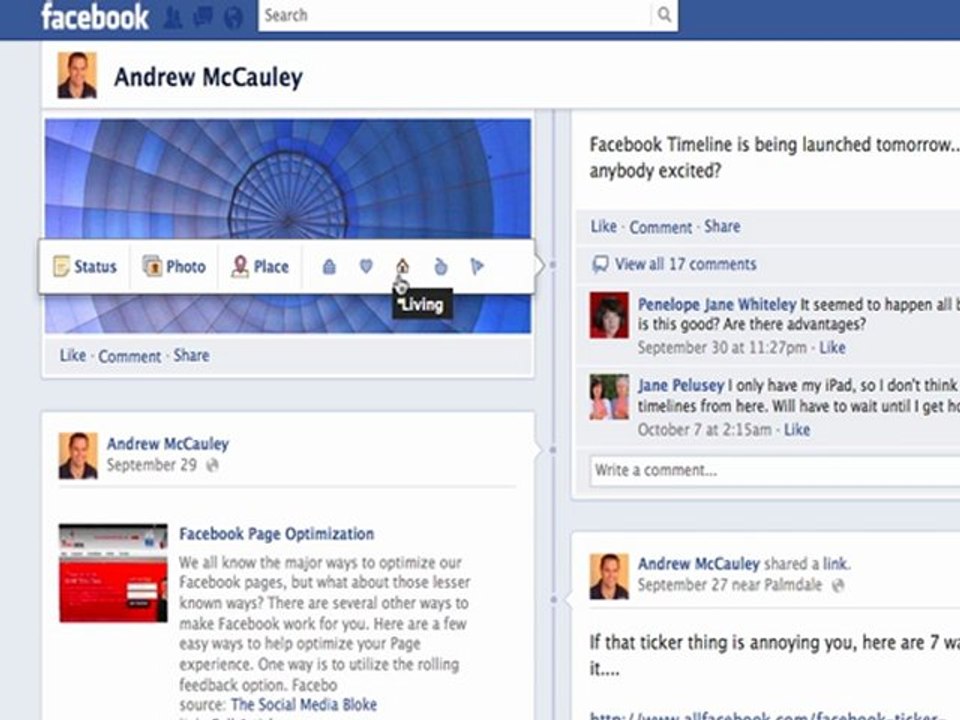Viewport: 960px width, 720px height.
Task: Open Palmdale location link
Action: [x=793, y=585]
